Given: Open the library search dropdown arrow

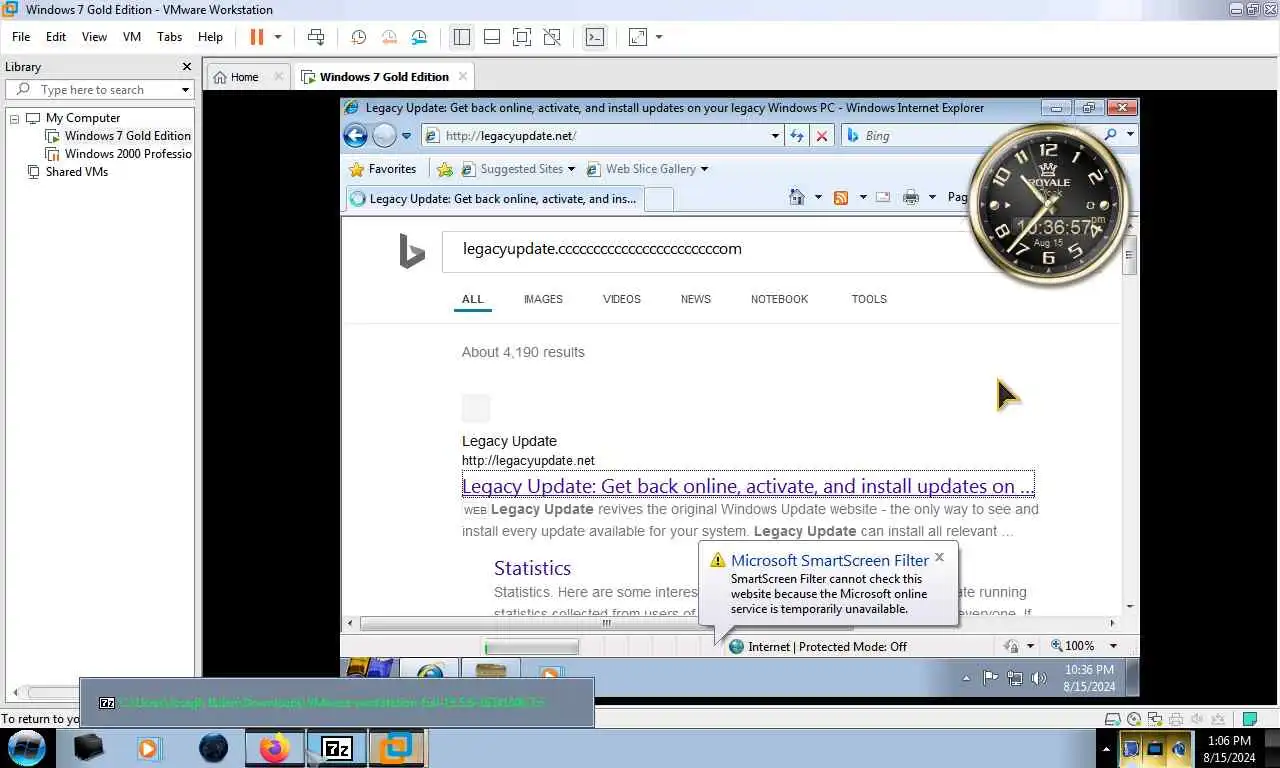Looking at the screenshot, I should (185, 90).
